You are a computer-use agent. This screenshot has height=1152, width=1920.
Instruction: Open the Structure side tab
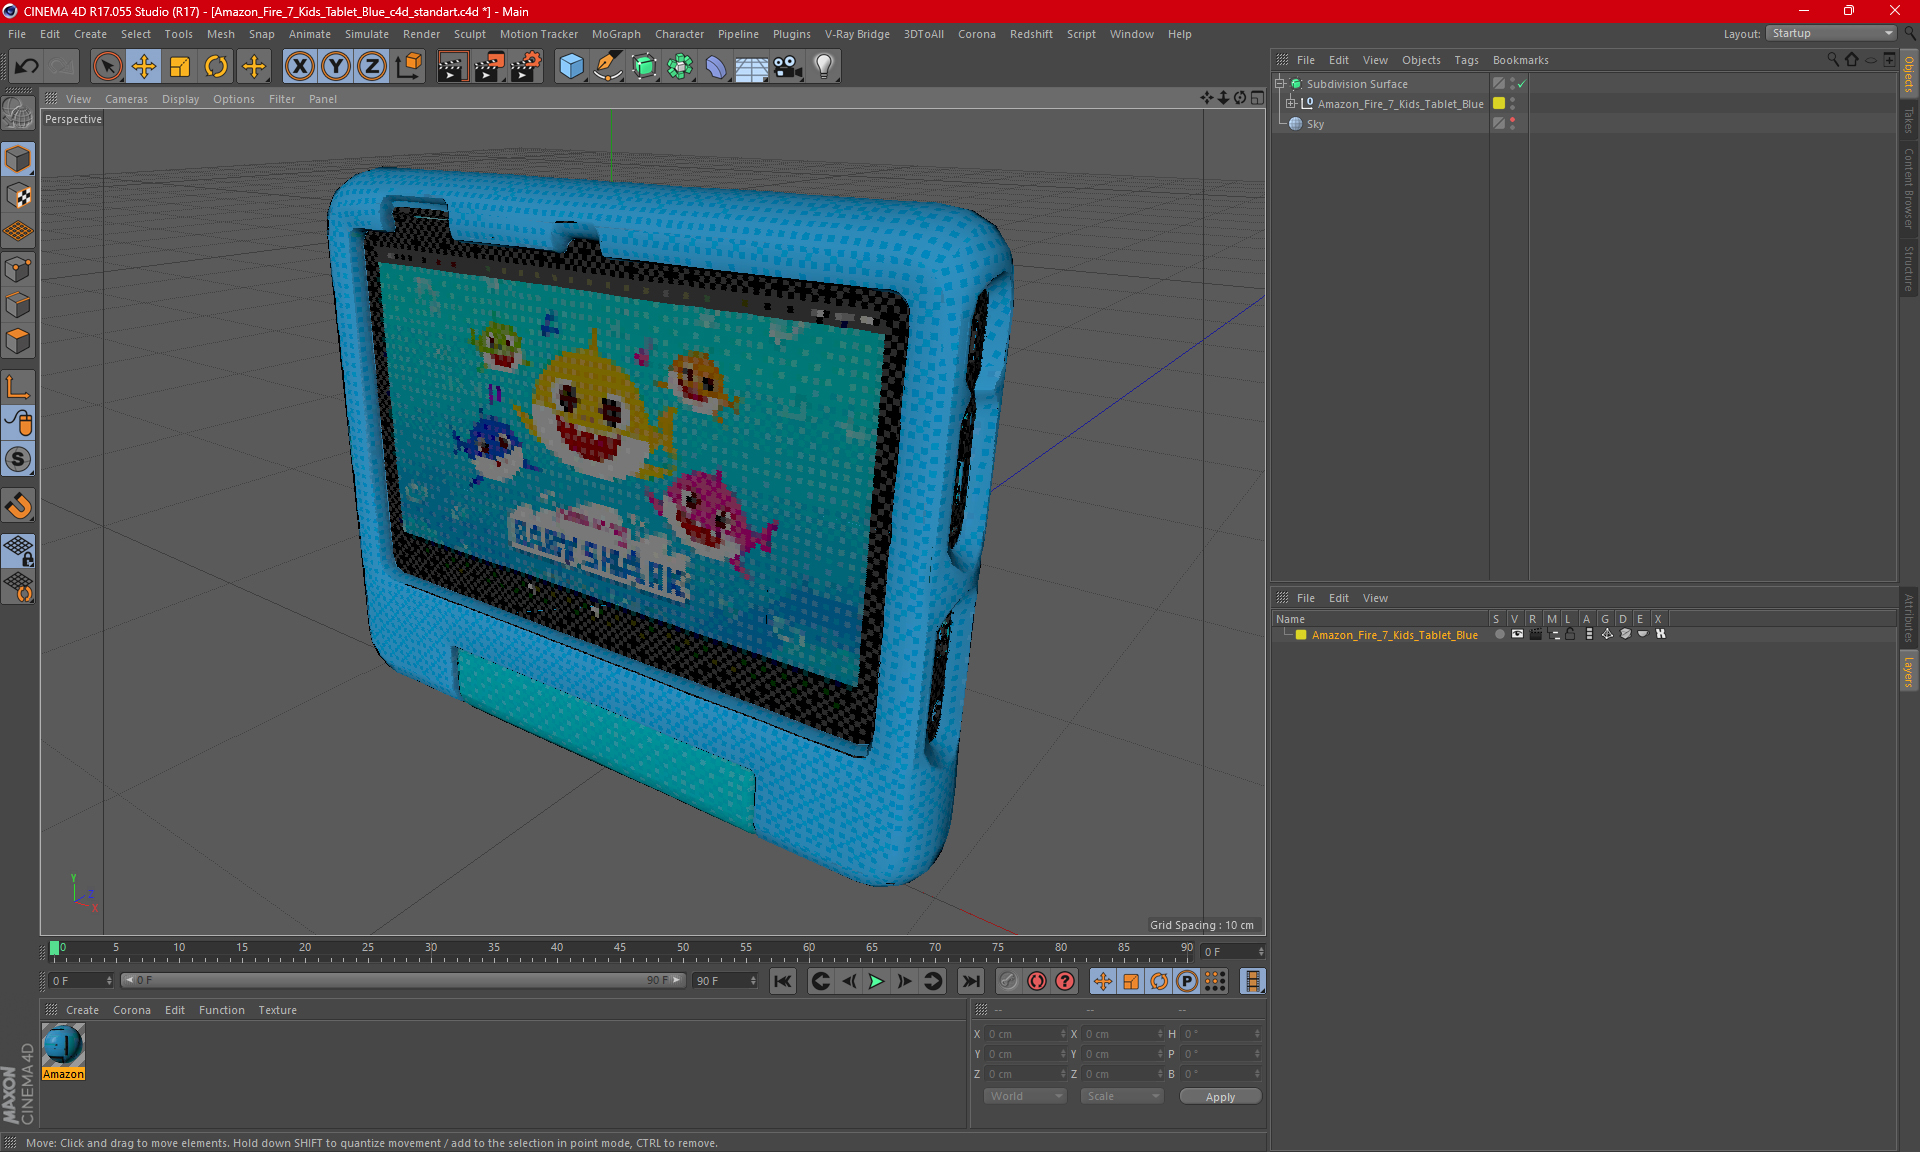coord(1909,268)
